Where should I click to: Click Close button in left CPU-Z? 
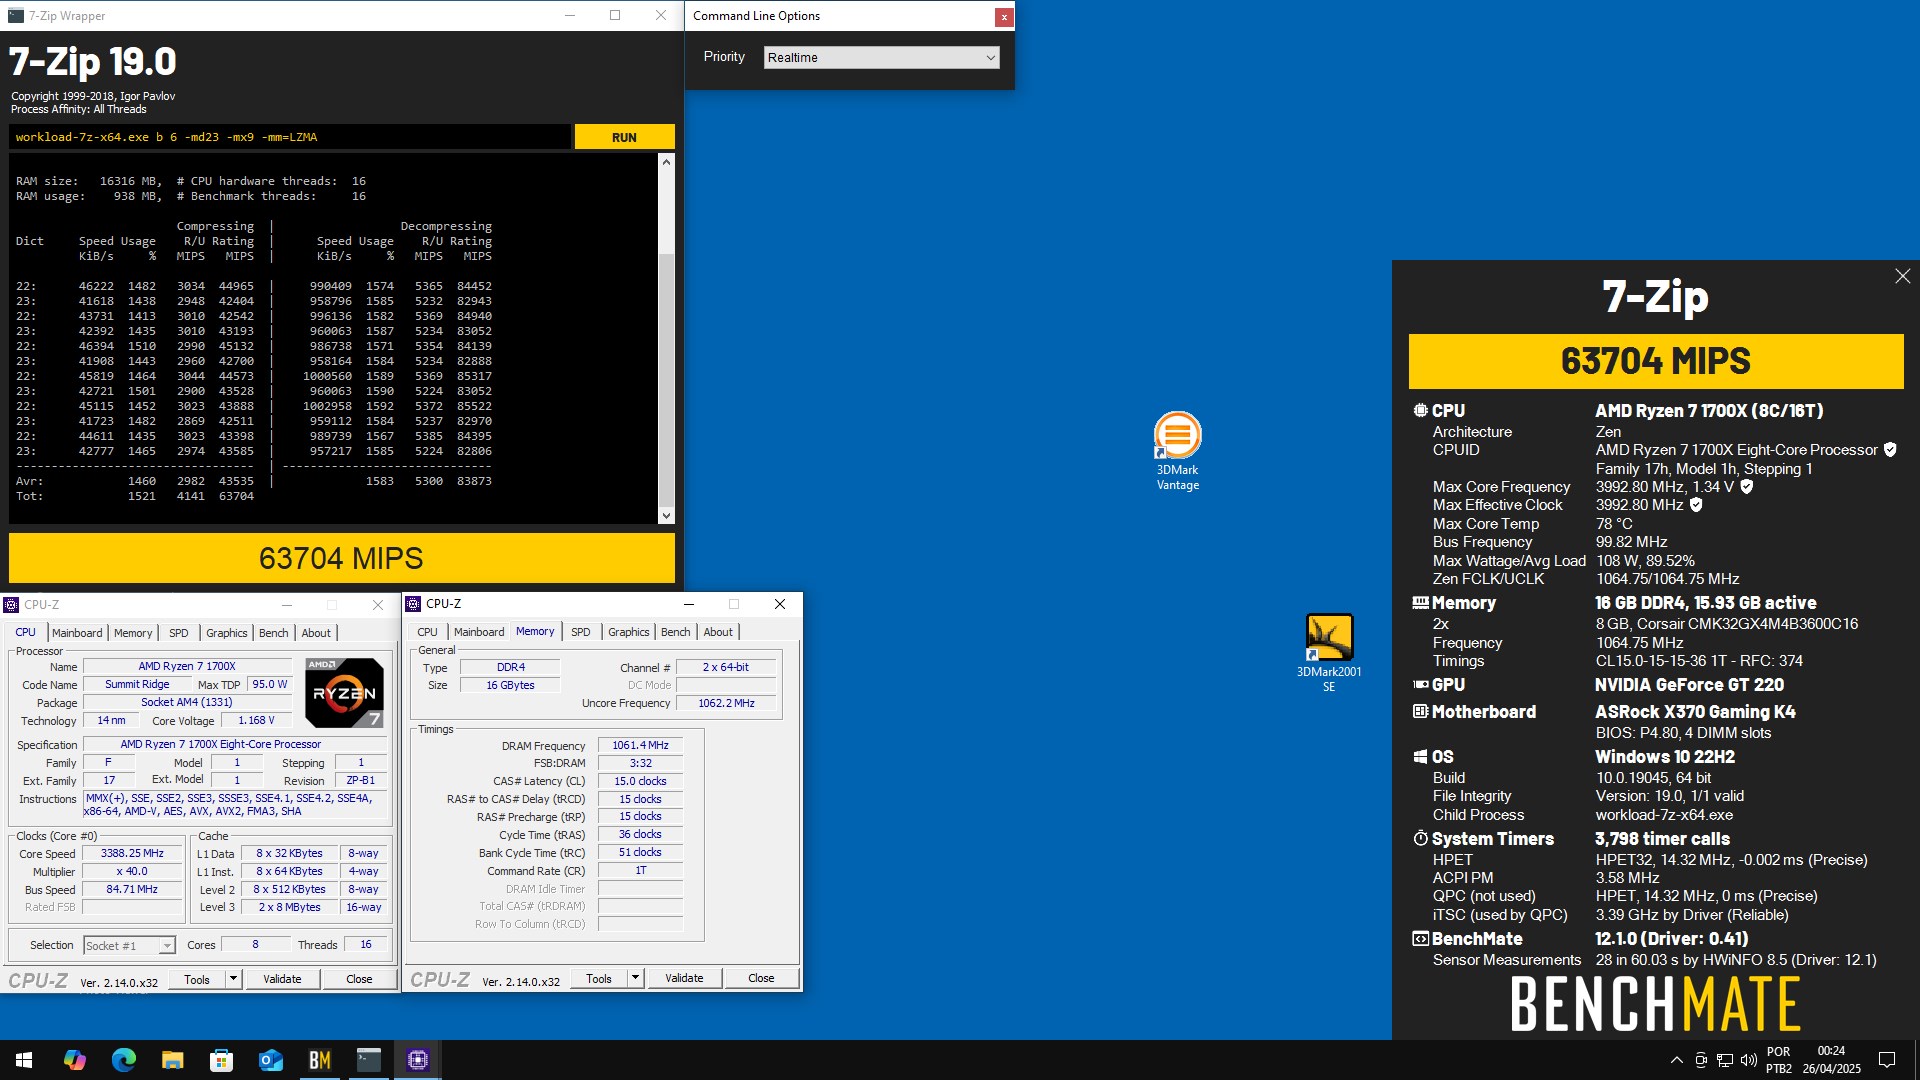[x=359, y=979]
